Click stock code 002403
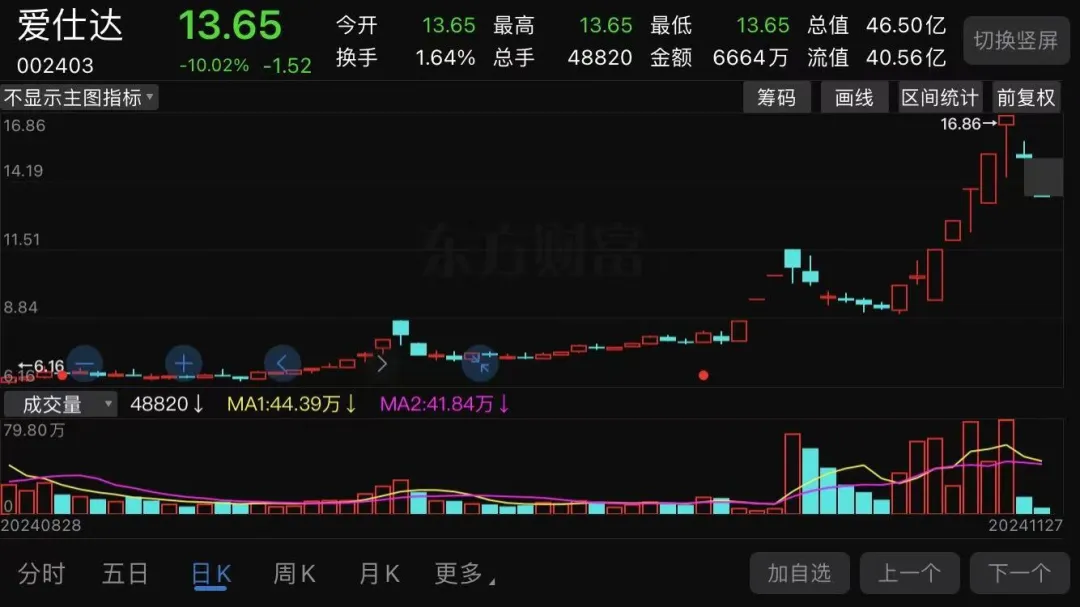The width and height of the screenshot is (1080, 607). point(55,65)
